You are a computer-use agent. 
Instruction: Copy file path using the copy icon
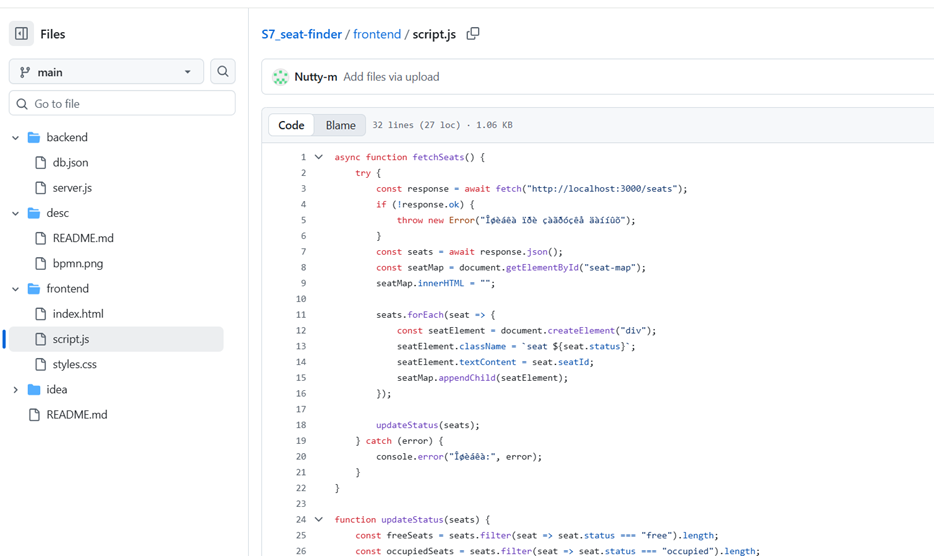[x=473, y=34]
